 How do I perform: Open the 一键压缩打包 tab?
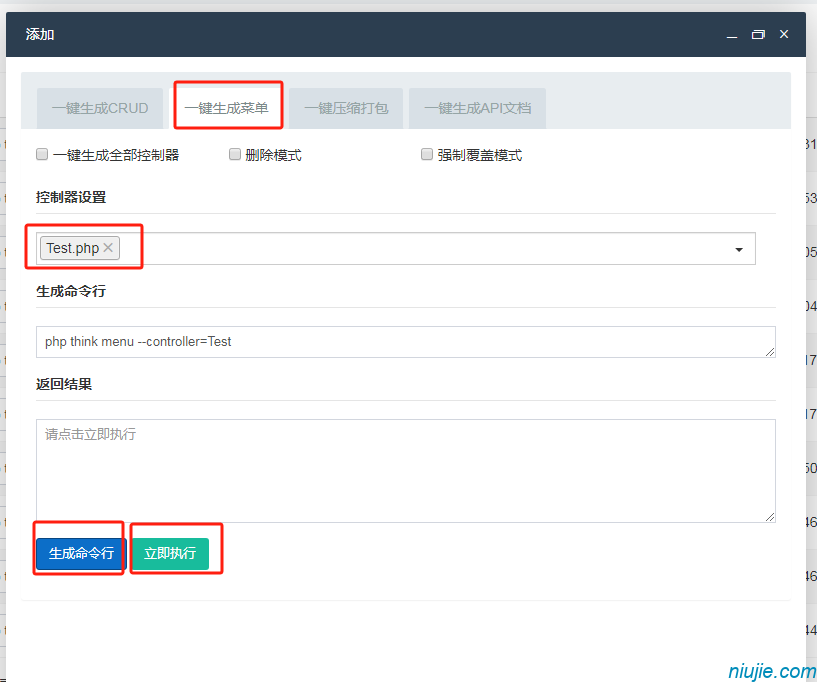(x=346, y=108)
